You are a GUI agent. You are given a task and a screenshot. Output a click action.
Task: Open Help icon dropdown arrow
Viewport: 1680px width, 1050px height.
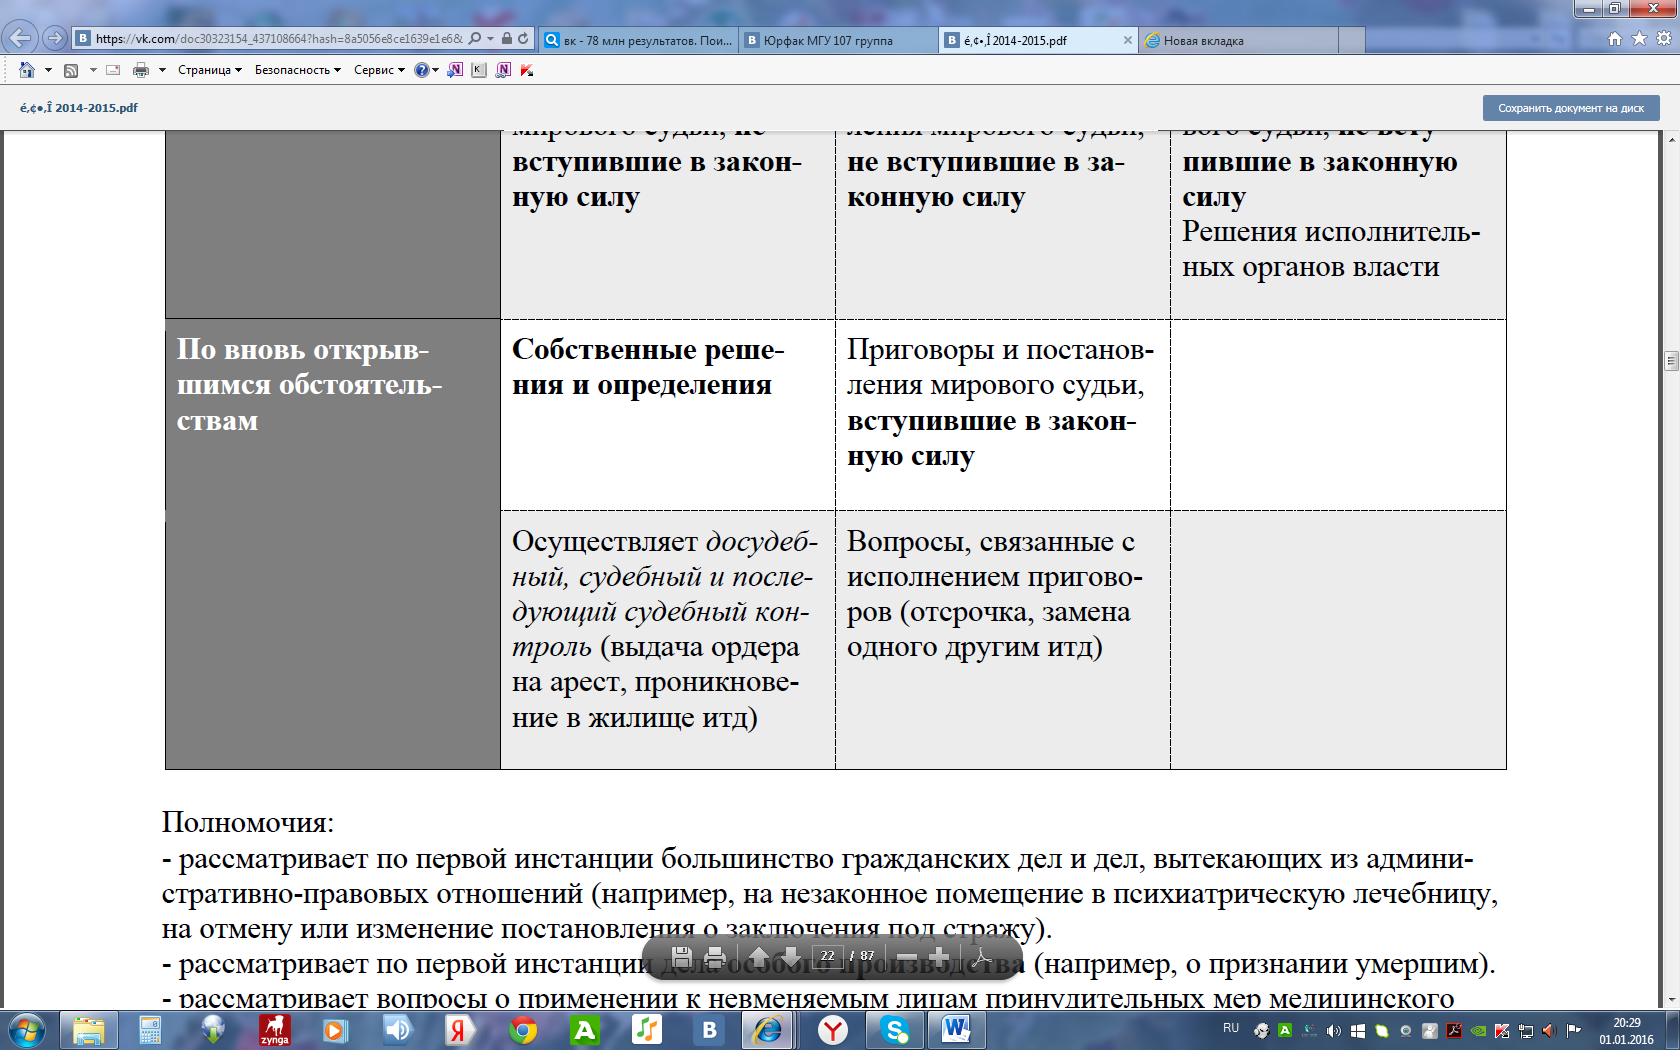point(435,70)
